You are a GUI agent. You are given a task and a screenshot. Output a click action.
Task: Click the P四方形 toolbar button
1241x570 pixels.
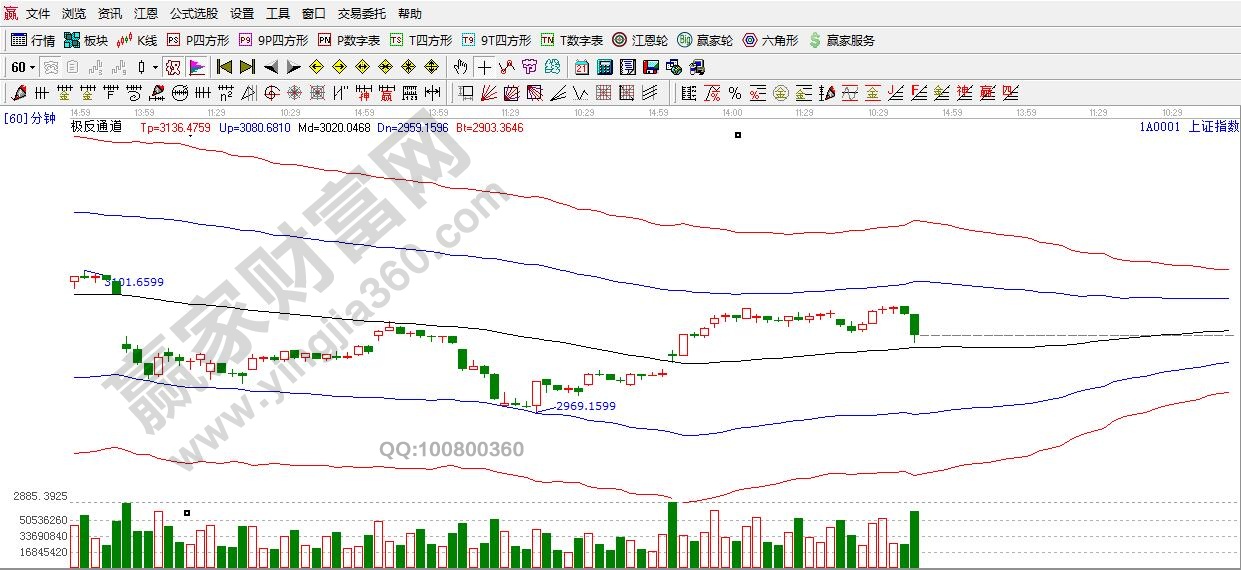point(198,40)
